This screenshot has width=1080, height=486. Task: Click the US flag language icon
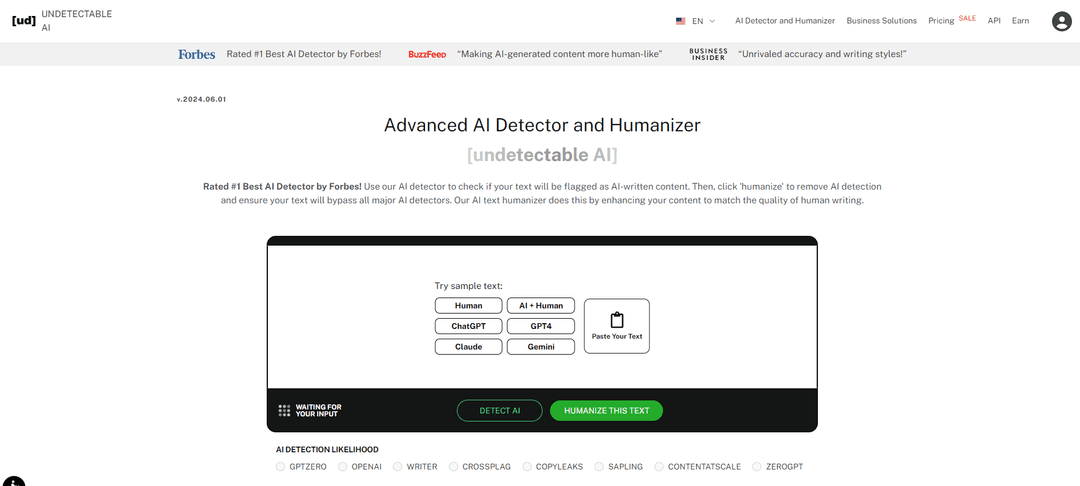(681, 21)
